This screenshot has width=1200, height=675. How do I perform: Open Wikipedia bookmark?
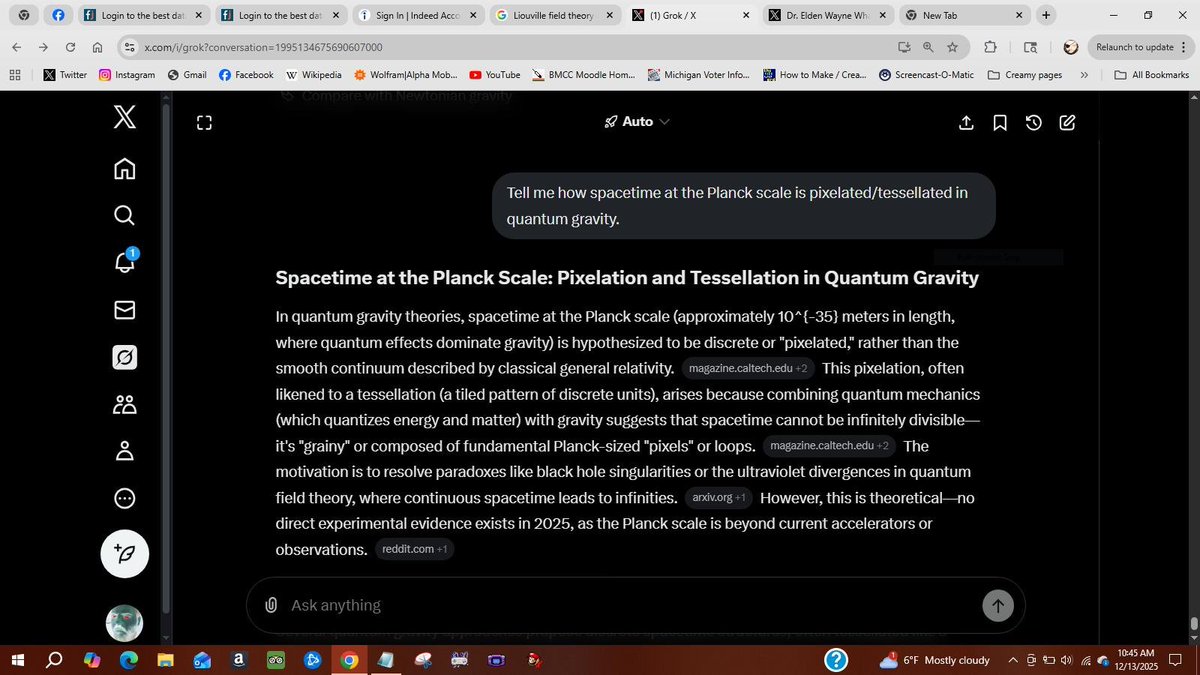tap(313, 75)
